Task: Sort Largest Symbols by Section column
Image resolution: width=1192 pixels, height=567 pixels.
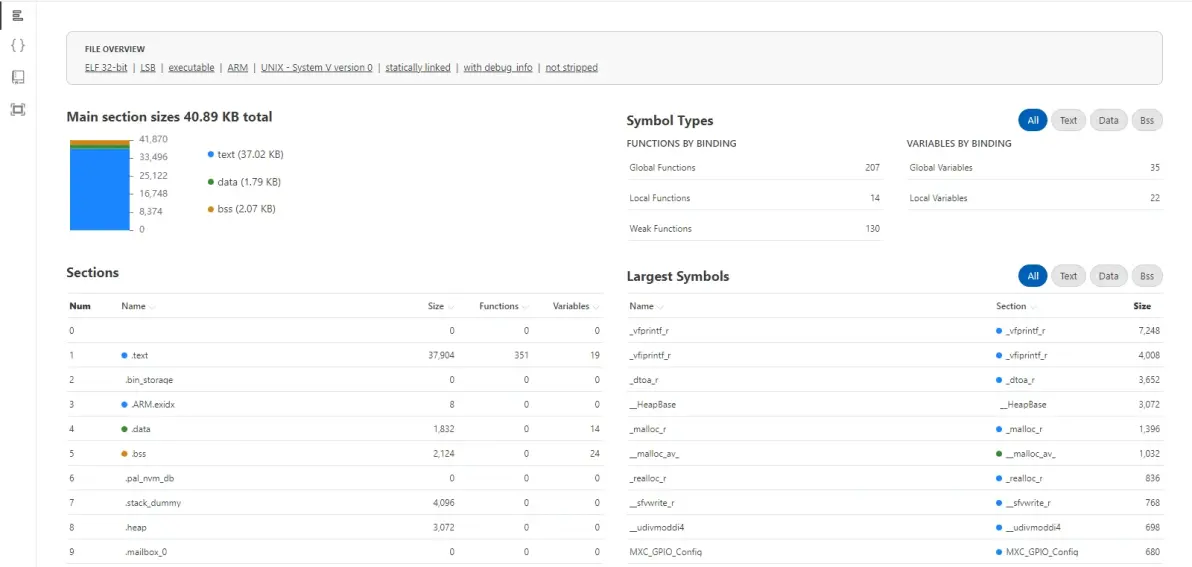Action: point(1015,307)
